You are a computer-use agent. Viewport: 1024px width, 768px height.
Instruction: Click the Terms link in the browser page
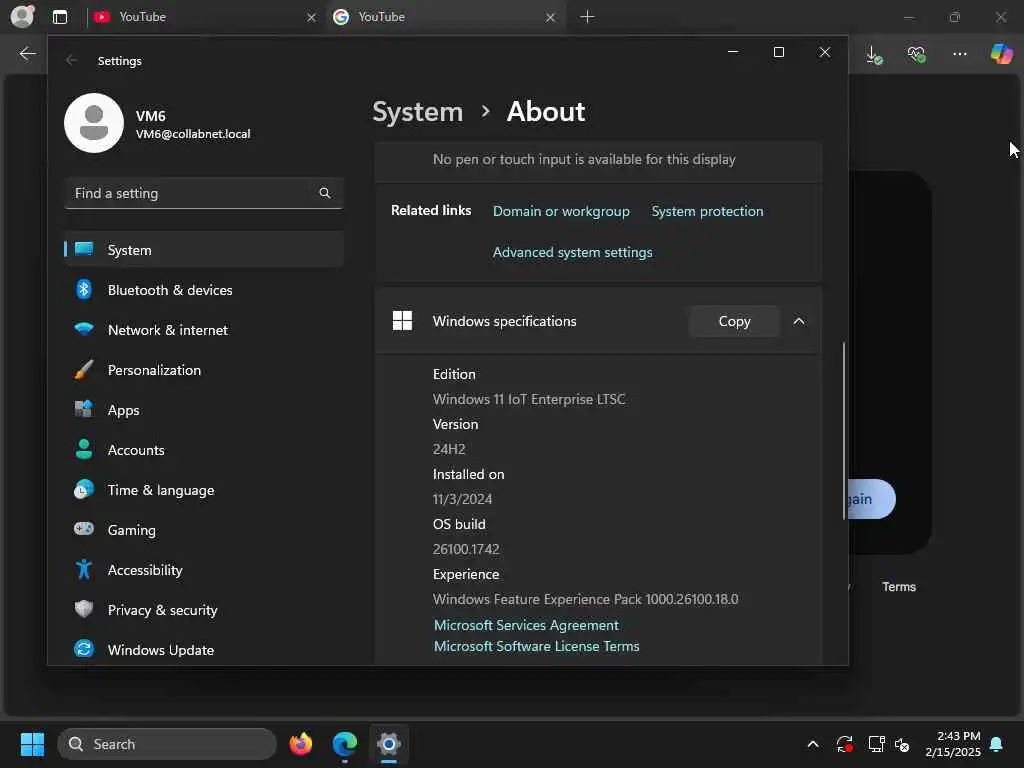899,586
